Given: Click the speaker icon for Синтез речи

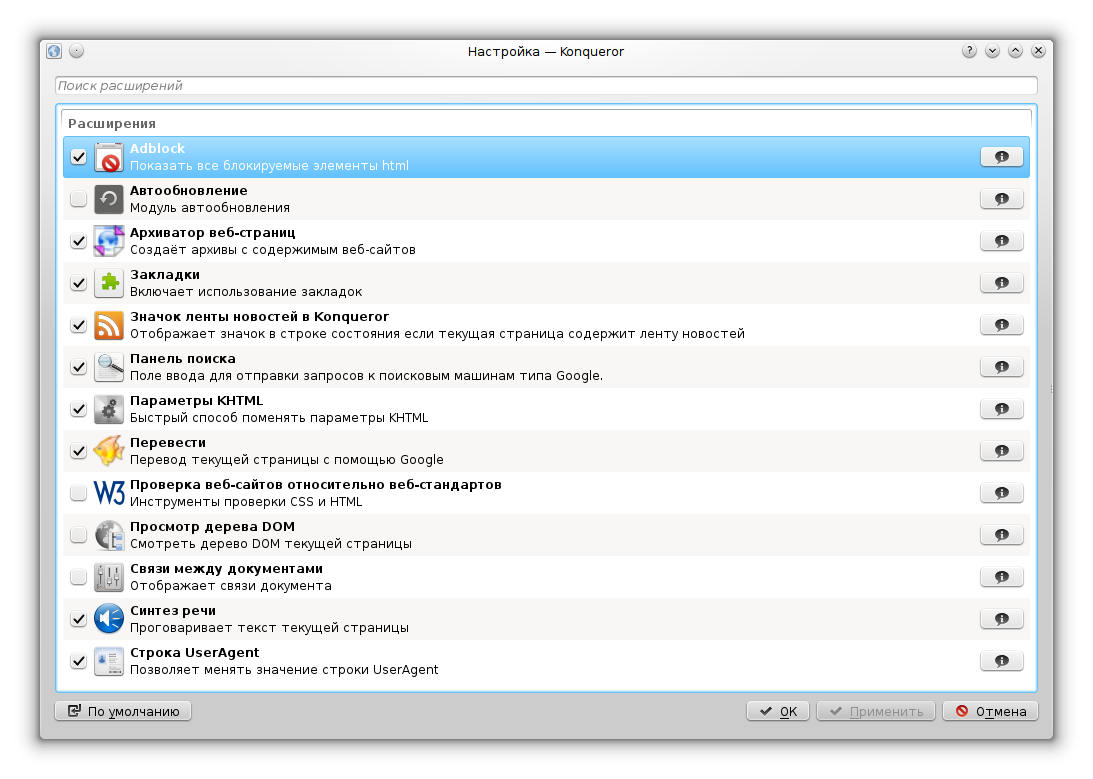Looking at the screenshot, I should (108, 618).
